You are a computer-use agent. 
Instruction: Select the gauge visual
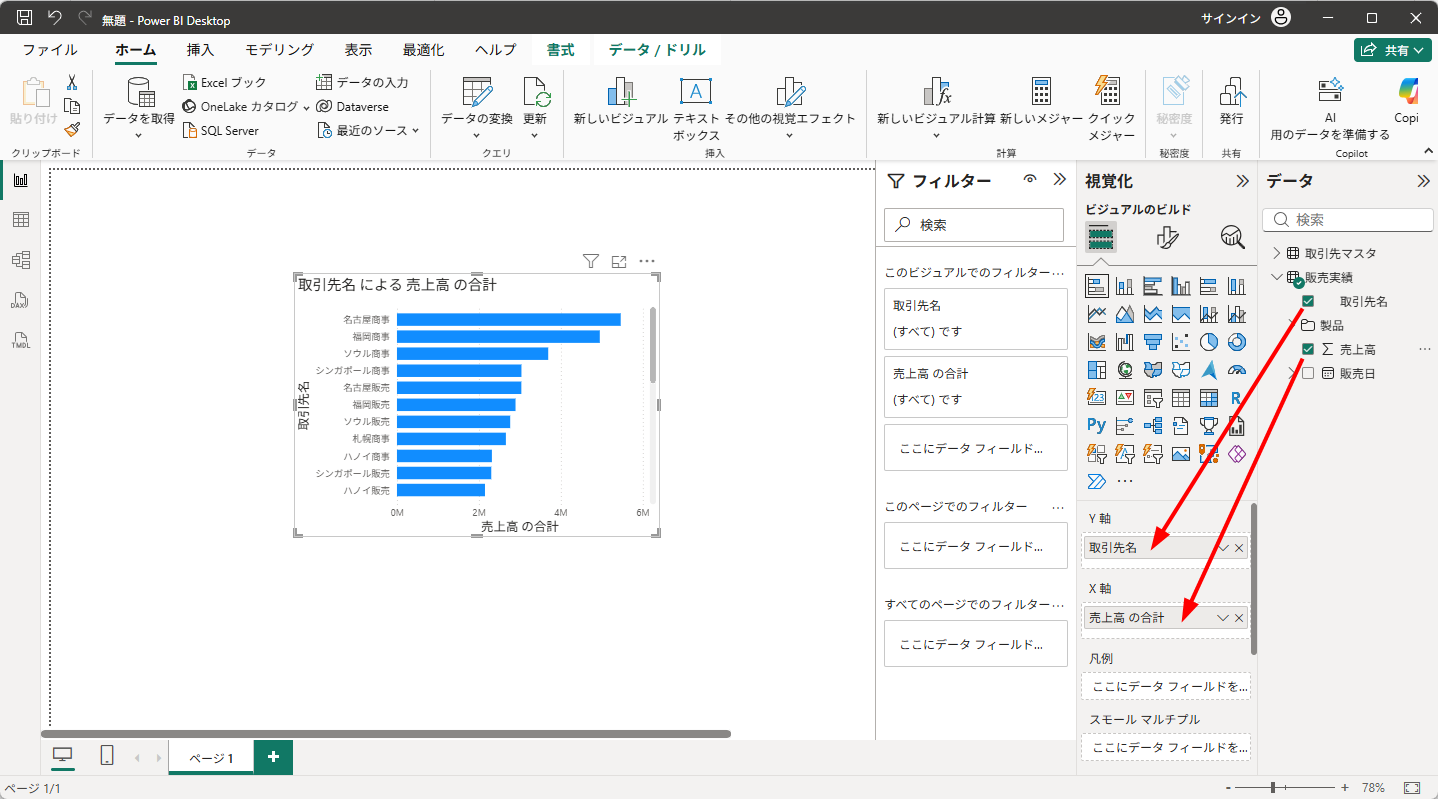1236,370
